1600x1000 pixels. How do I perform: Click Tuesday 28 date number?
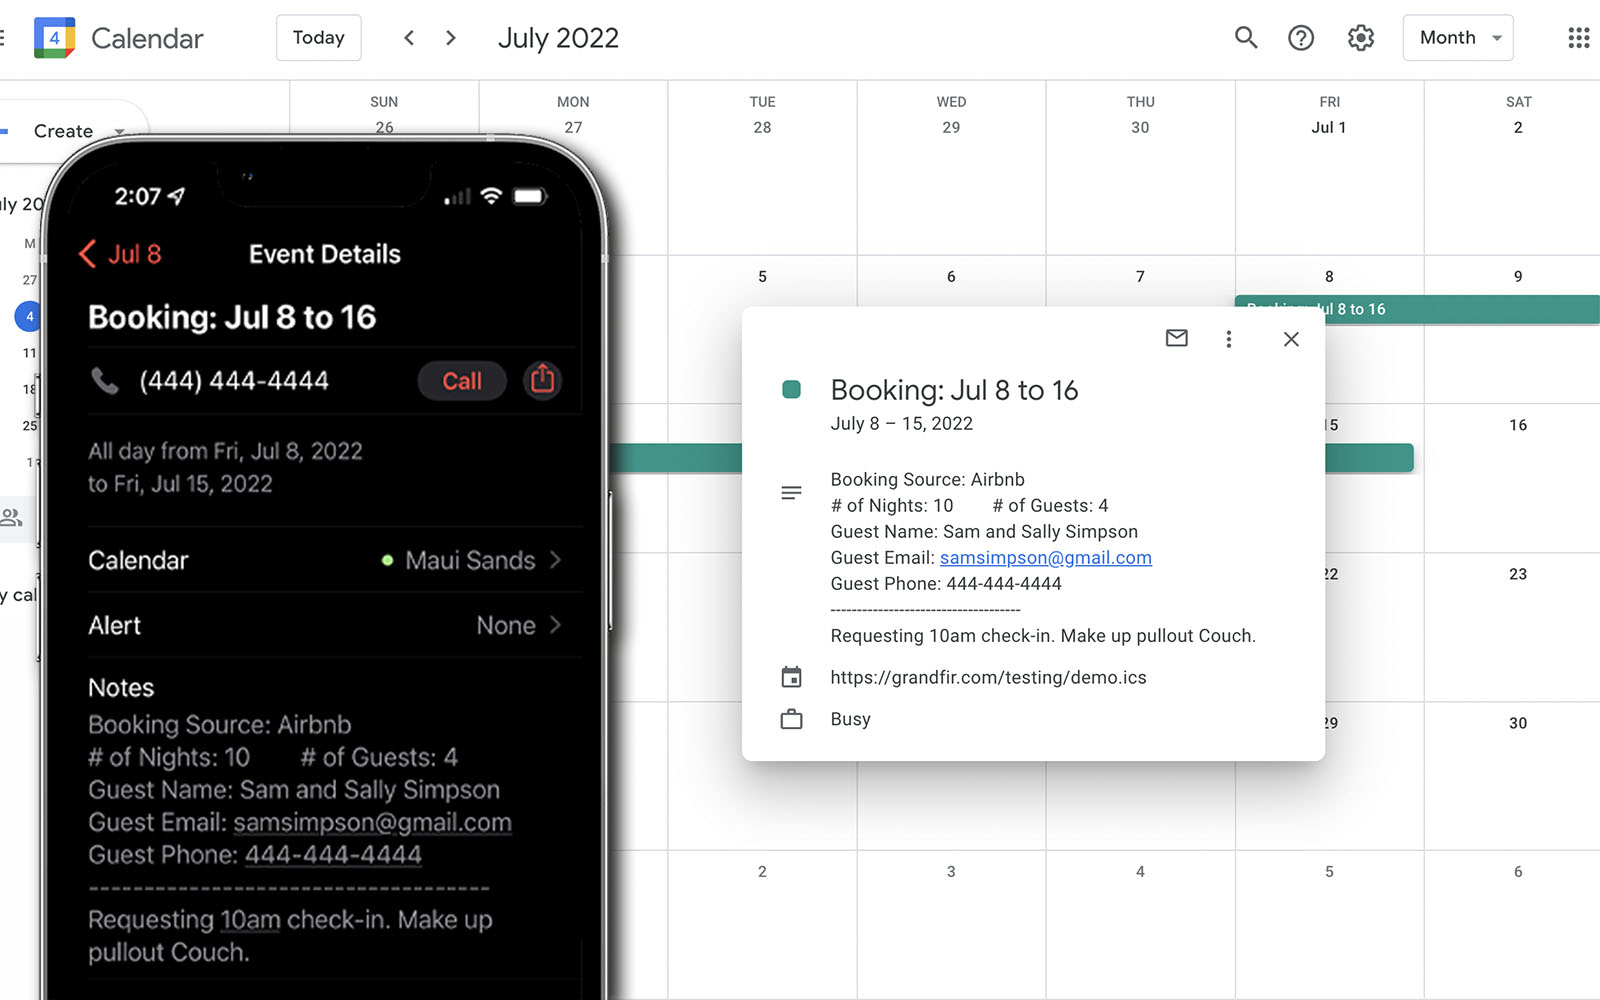point(762,127)
